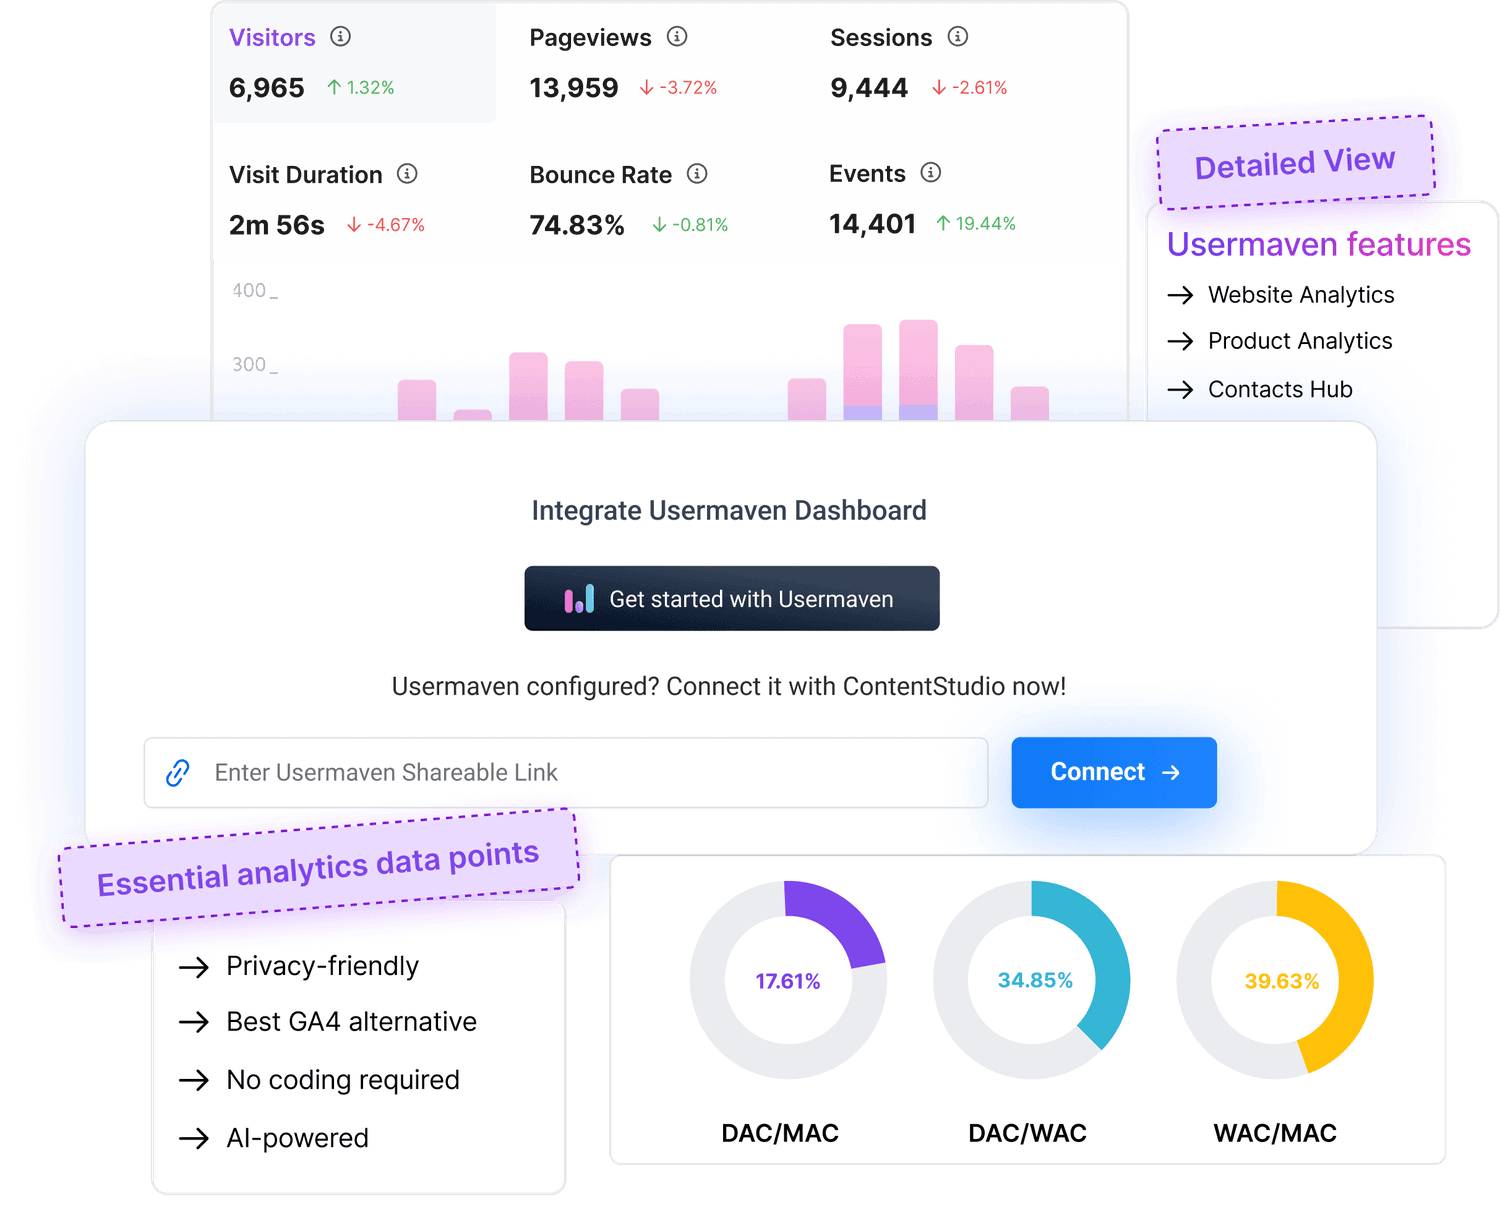
Task: Click the 13,959 pageviews value
Action: (574, 88)
